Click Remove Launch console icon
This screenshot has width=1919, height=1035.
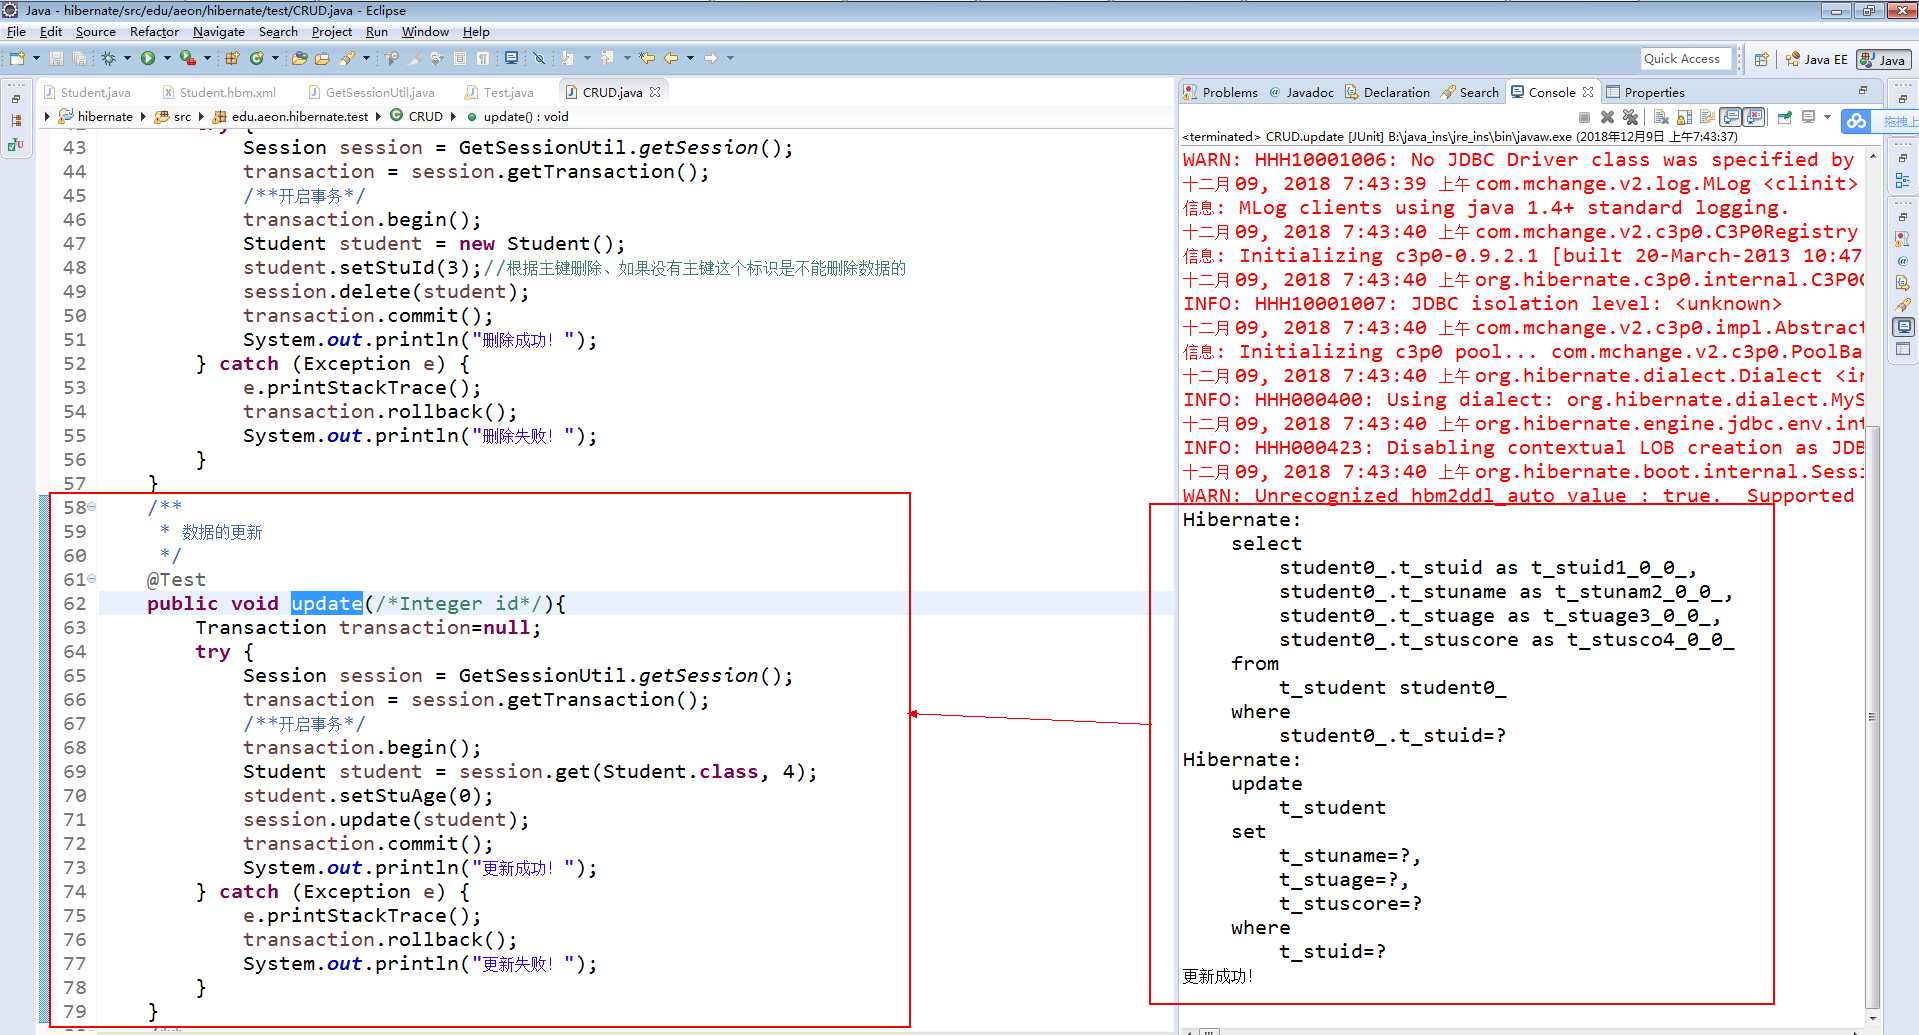1607,117
